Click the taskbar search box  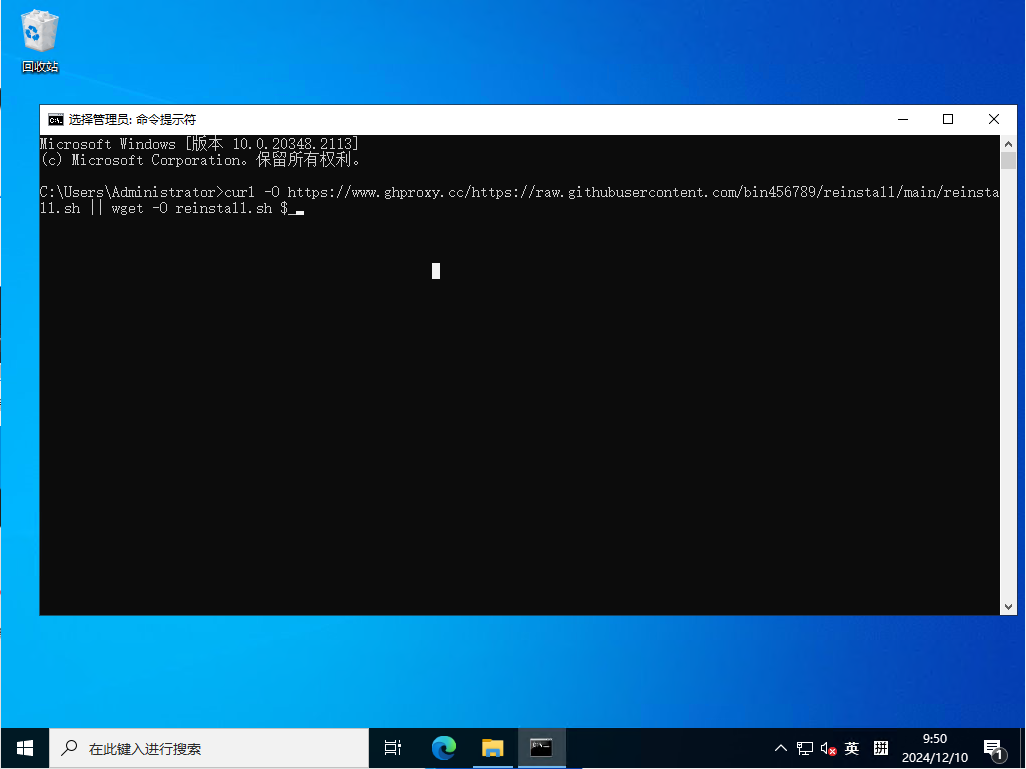tap(209, 748)
